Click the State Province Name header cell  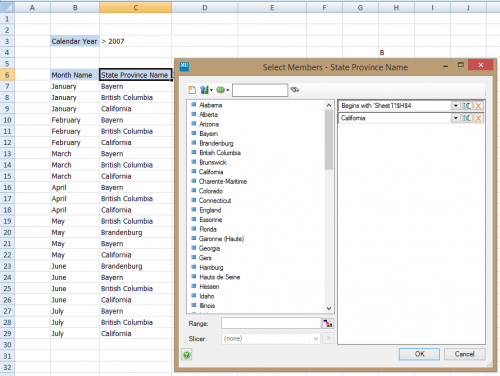tap(135, 75)
